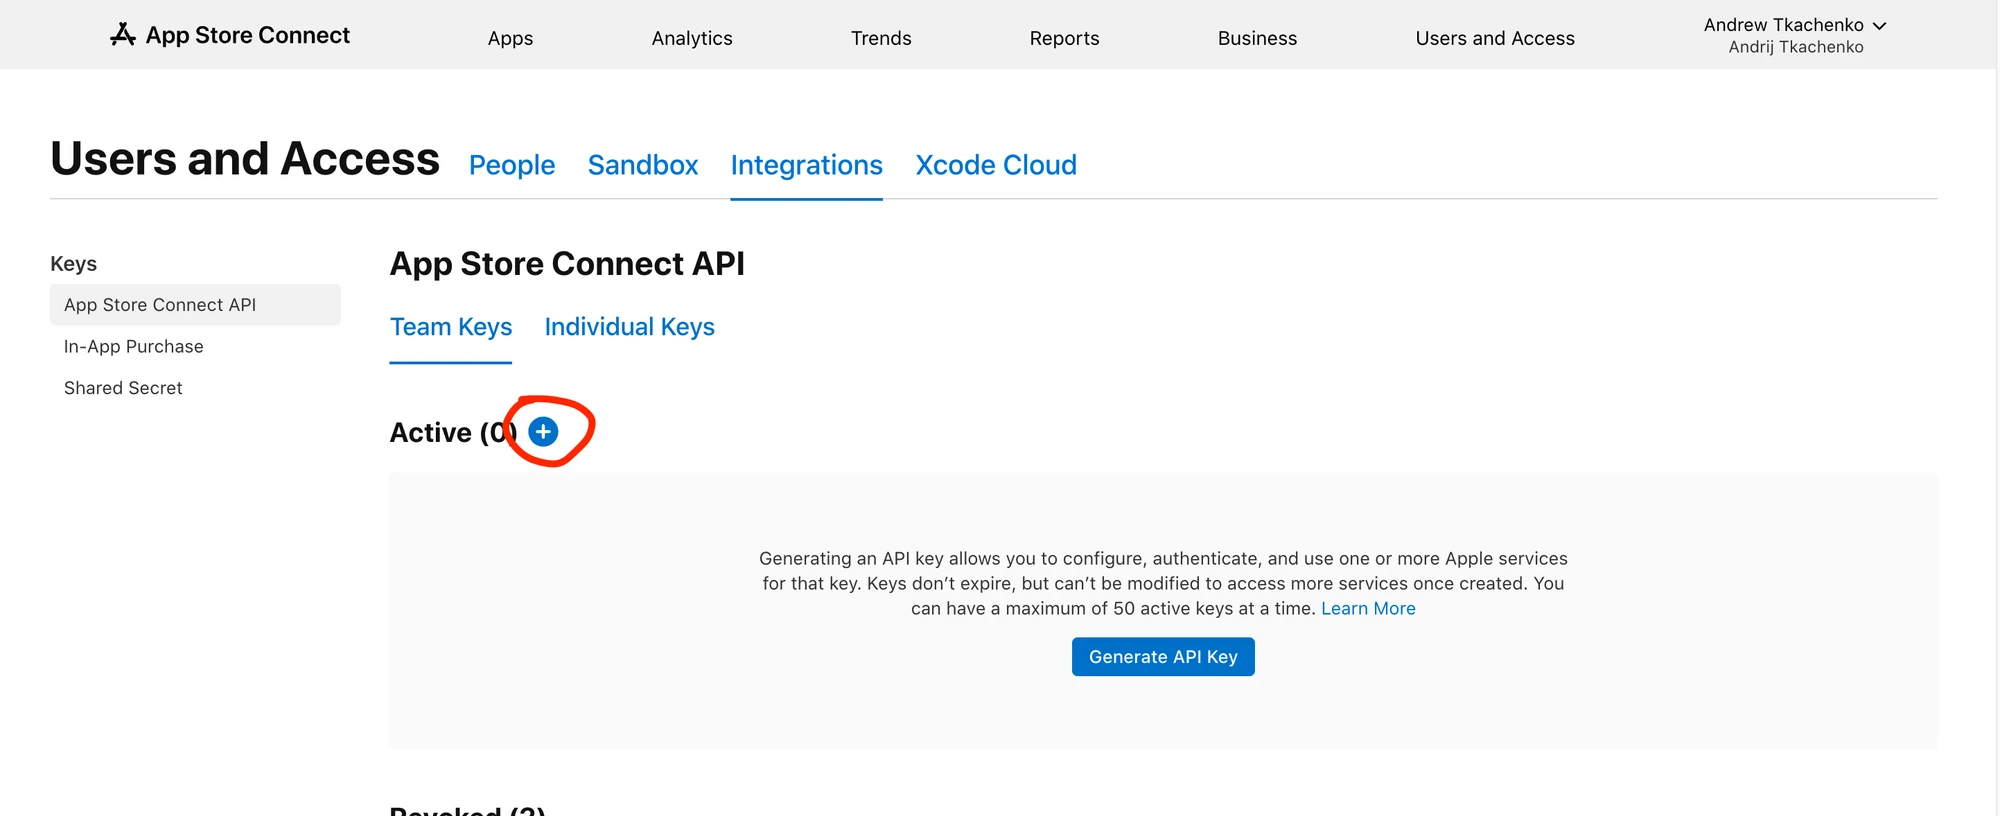Click the App Store Connect logo icon
Screen dimensions: 2000x816
[123, 35]
